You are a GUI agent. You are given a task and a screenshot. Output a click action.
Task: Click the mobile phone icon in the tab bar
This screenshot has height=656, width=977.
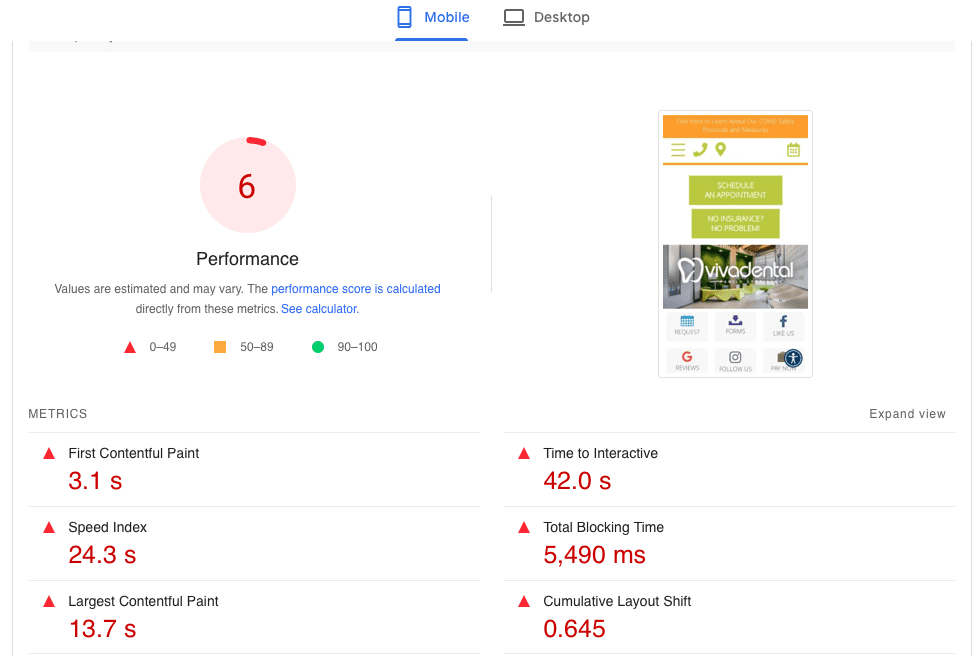click(404, 17)
